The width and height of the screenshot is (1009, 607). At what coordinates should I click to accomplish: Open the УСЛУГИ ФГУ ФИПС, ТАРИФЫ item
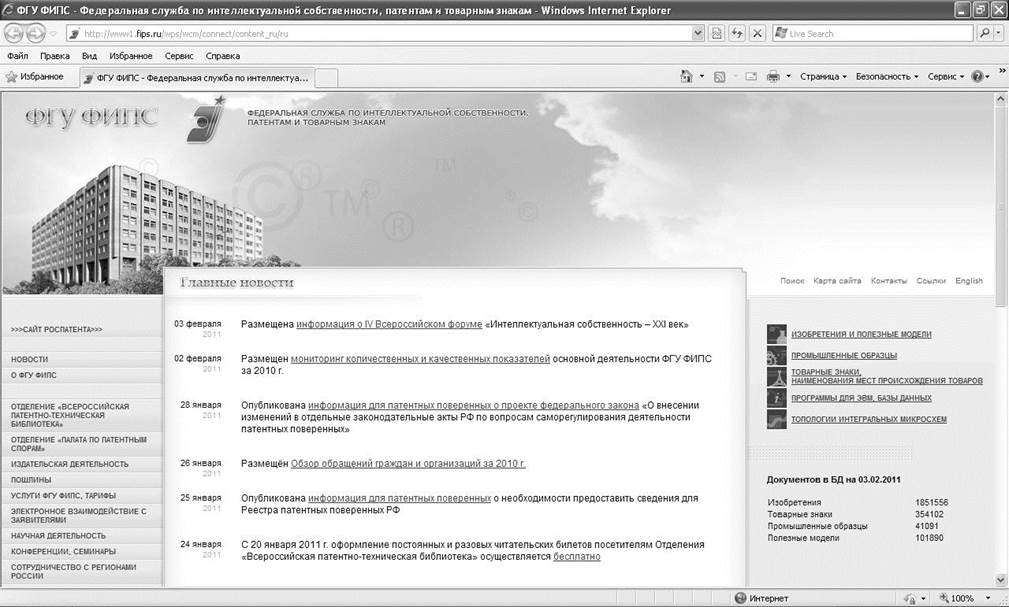tap(63, 496)
